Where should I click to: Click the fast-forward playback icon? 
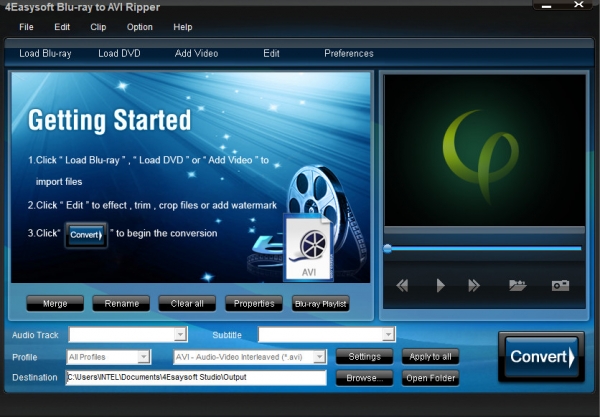point(474,285)
